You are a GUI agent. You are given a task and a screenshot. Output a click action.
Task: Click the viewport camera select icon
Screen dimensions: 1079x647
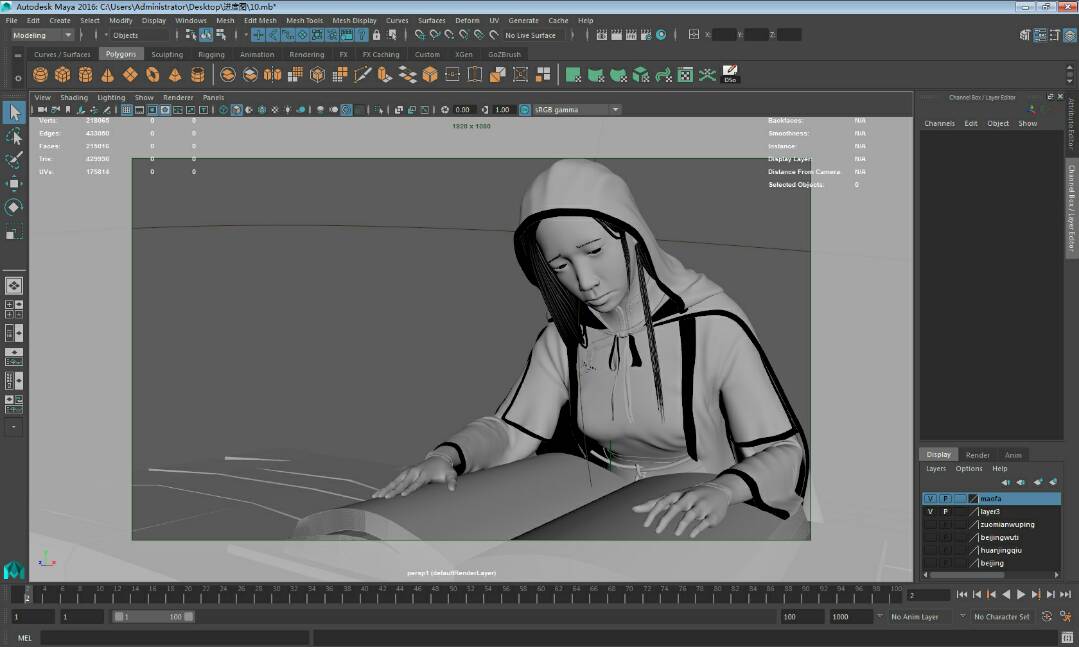point(43,109)
